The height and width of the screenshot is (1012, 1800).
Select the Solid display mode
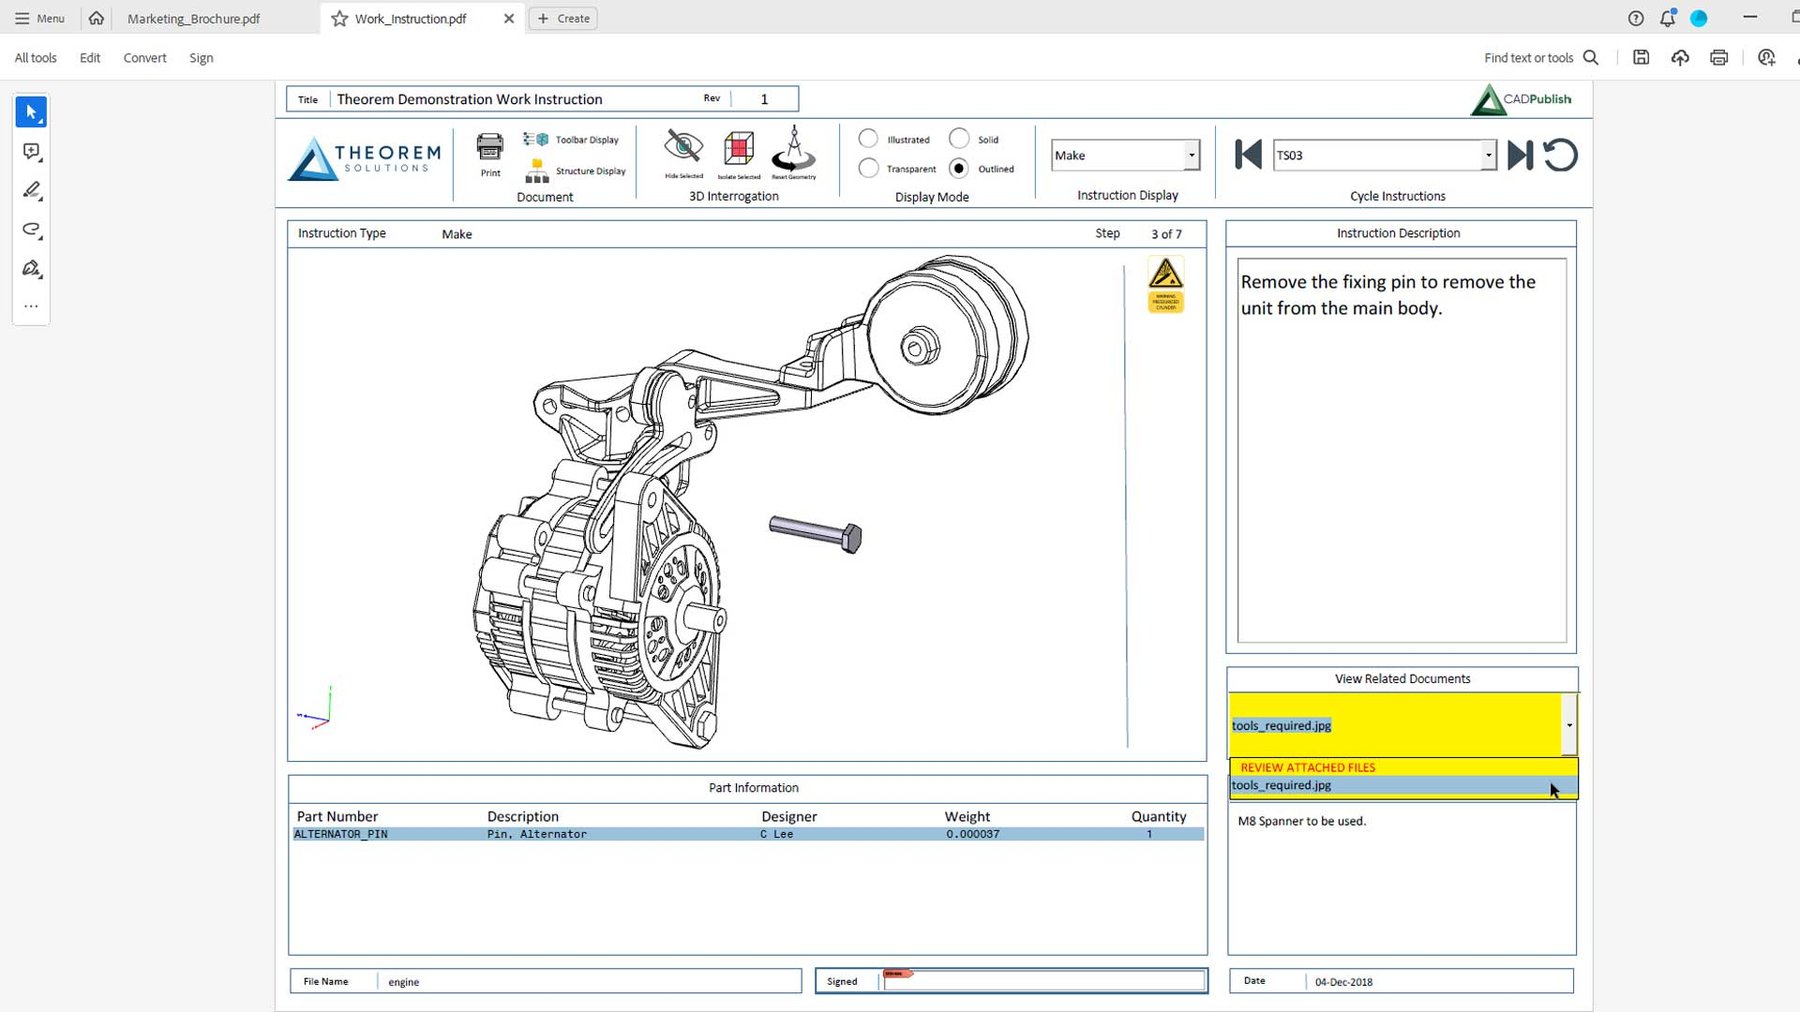961,138
